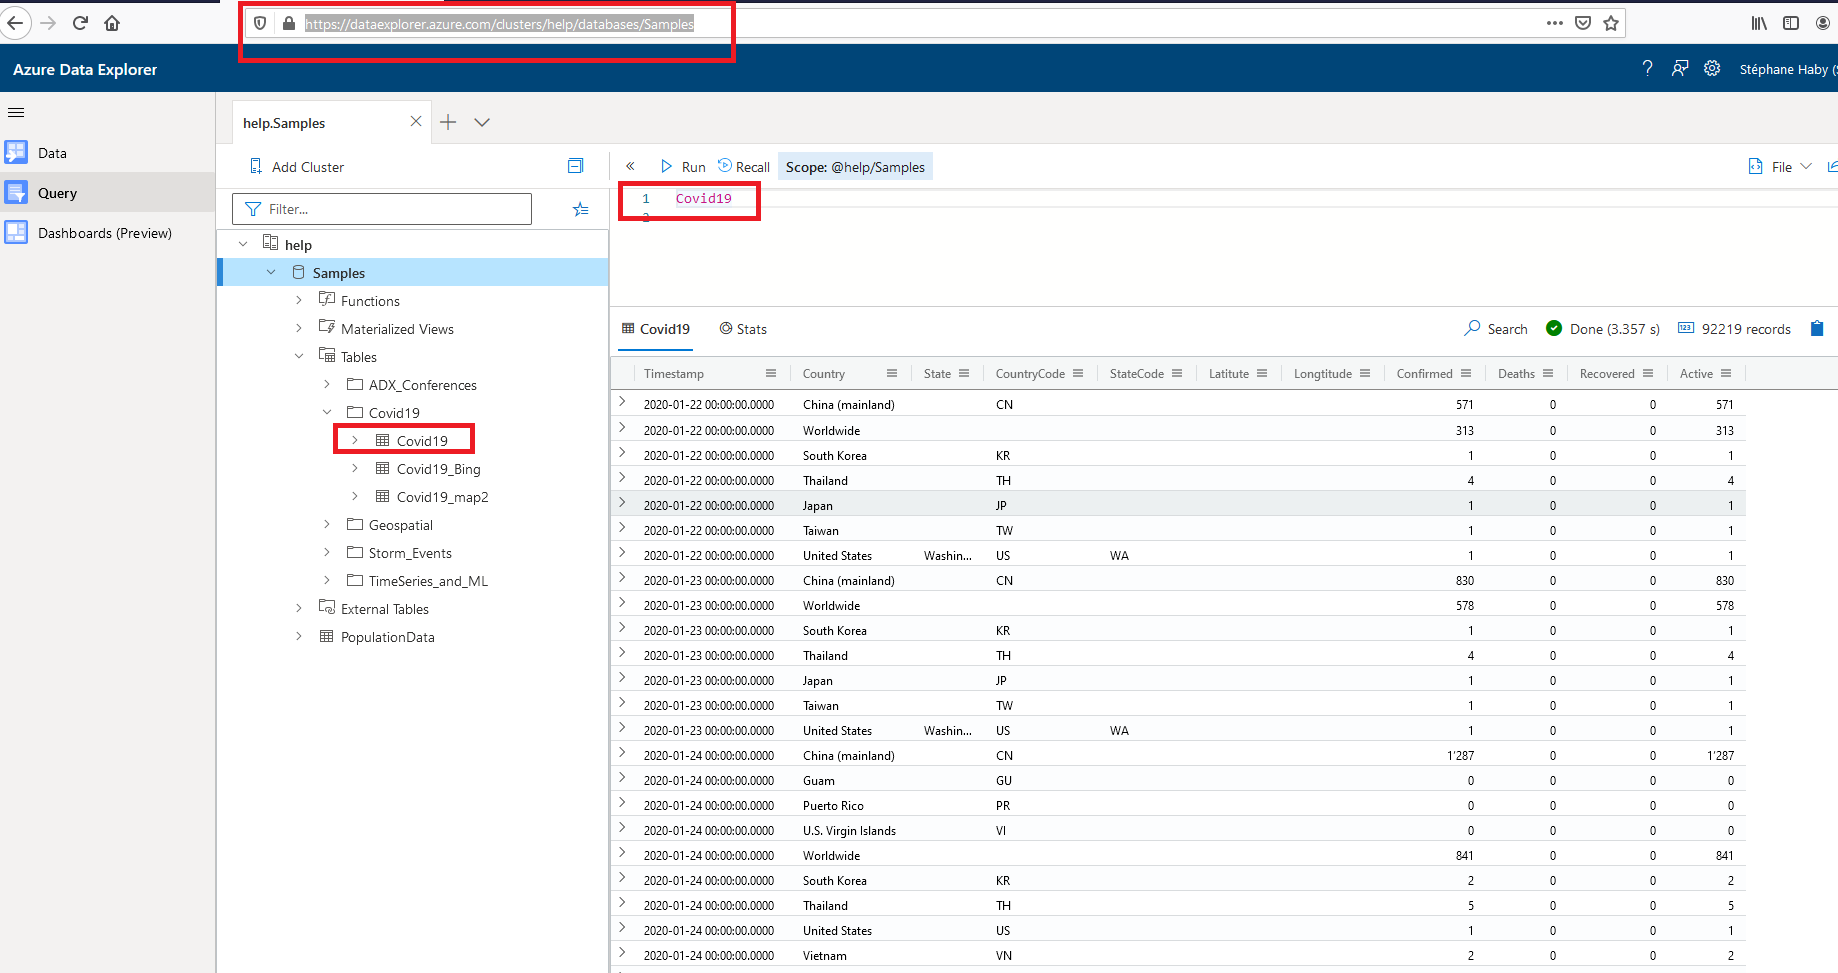Screen dimensions: 1838x973
Task: Reload the page with refresh icon
Action: coord(80,23)
